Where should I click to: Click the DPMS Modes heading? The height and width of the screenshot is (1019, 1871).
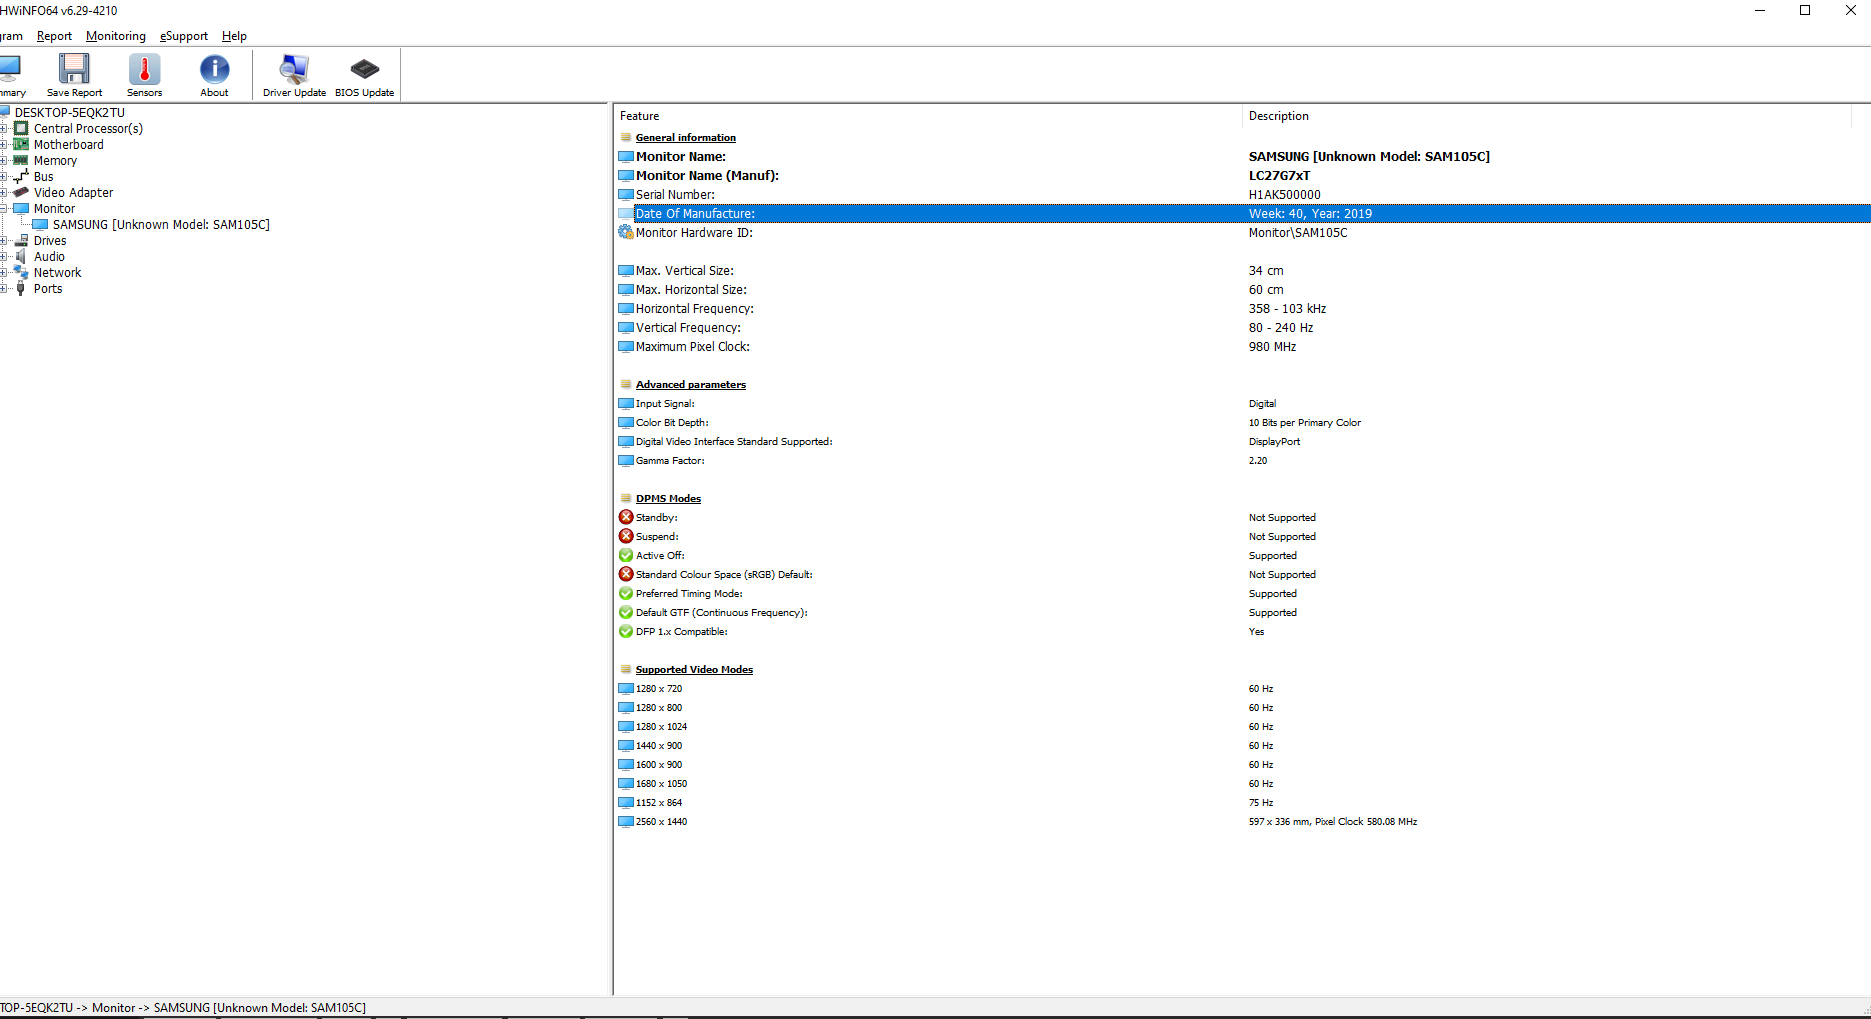668,498
